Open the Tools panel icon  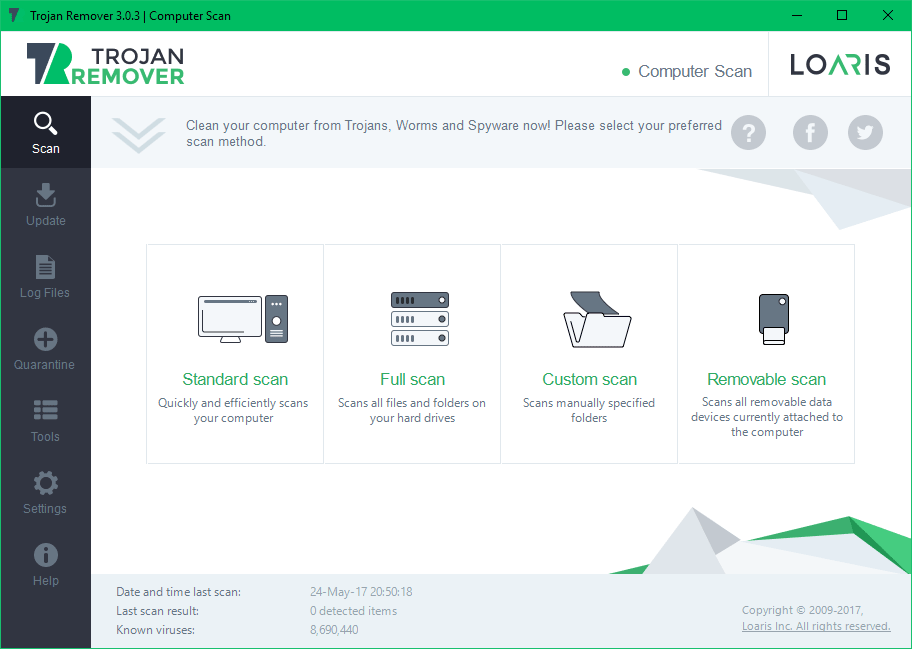point(45,411)
